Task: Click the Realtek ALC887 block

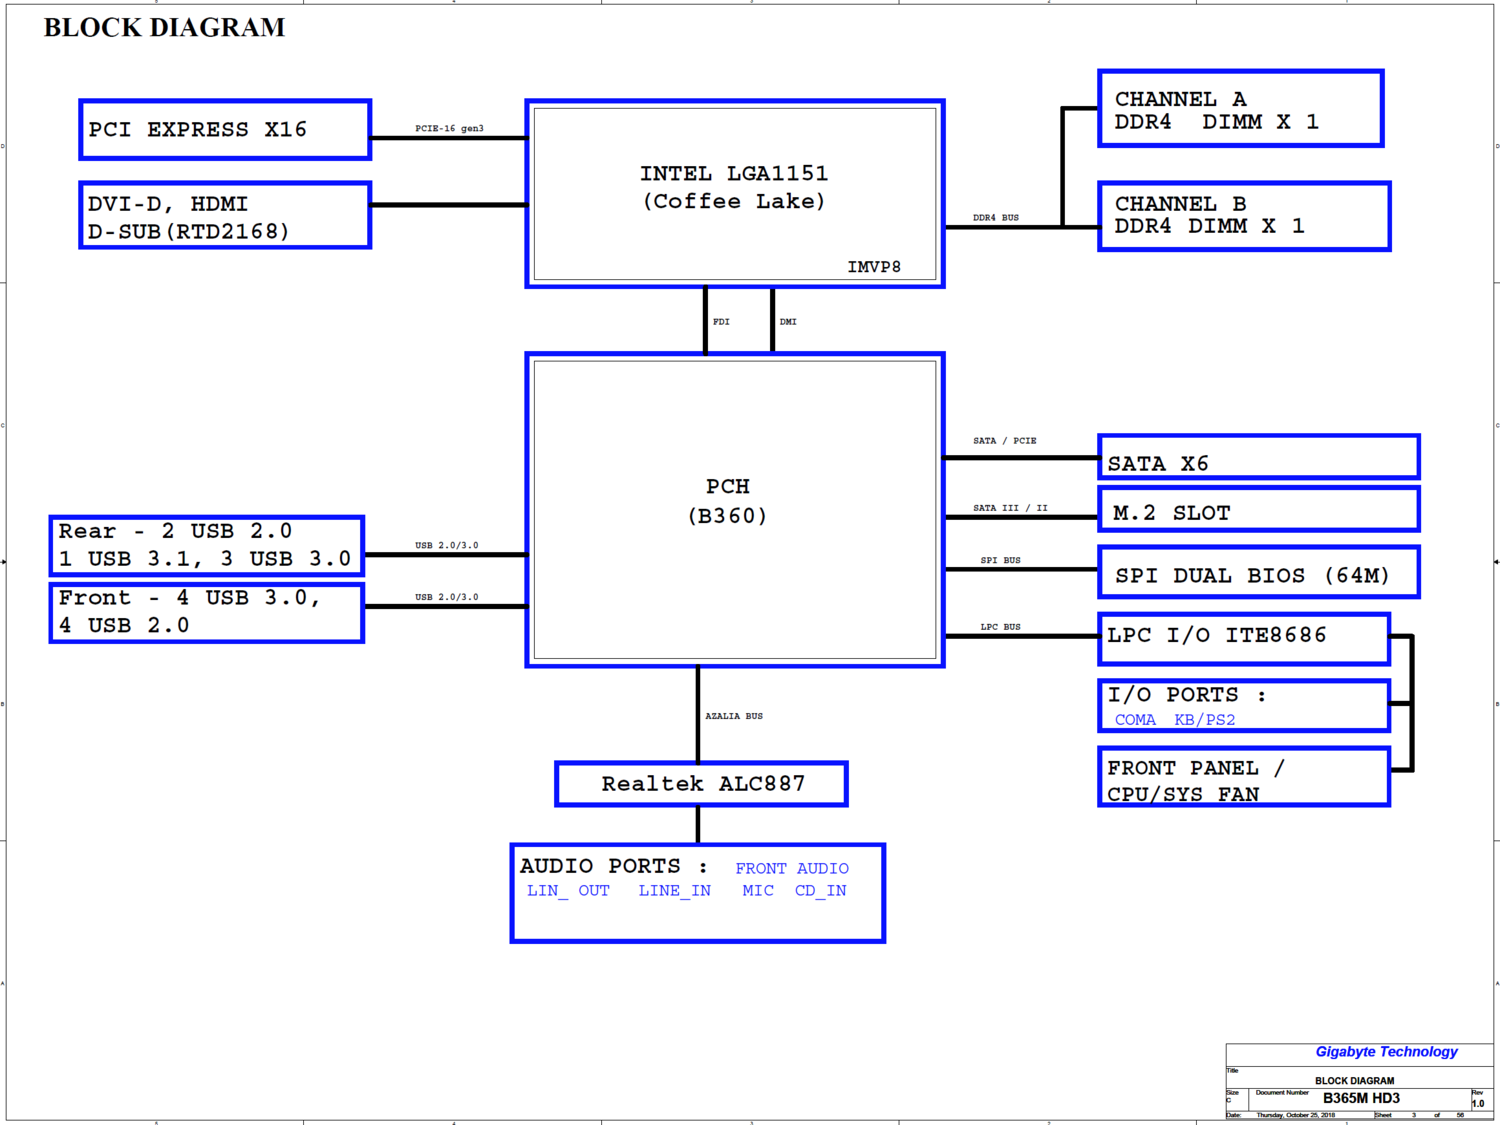Action: [x=701, y=784]
